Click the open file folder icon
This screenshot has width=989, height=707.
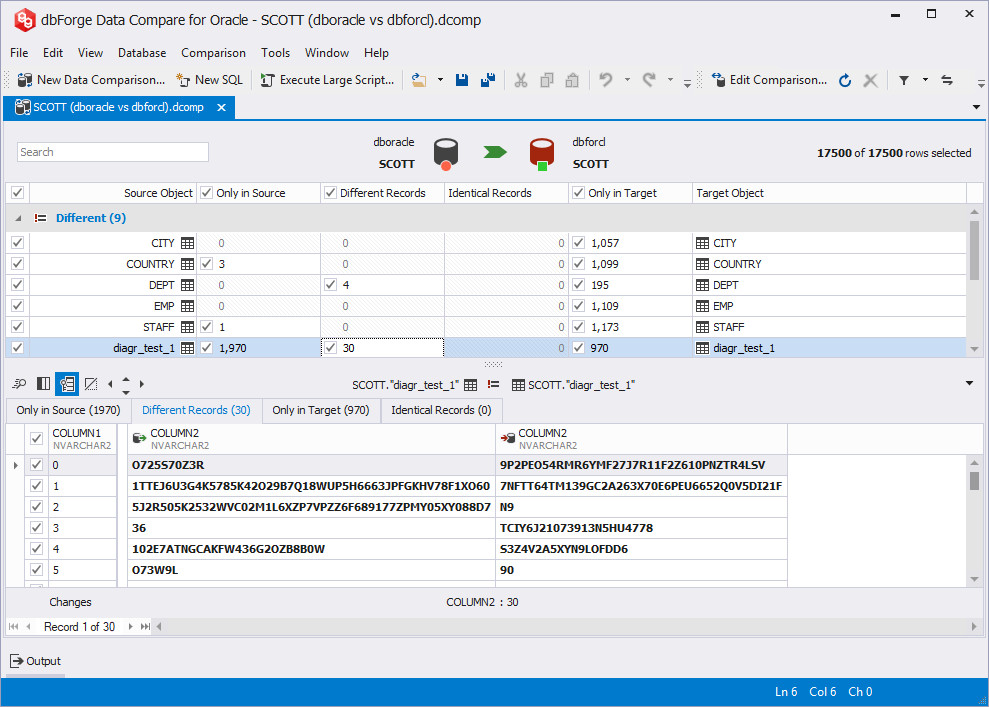click(419, 80)
